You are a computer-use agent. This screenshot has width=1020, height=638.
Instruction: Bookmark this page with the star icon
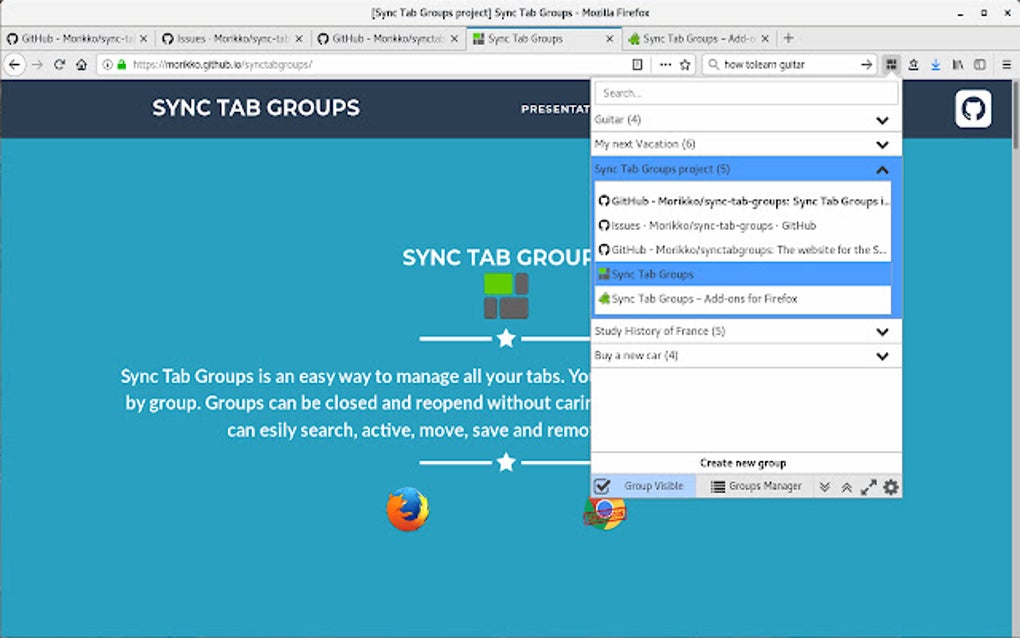point(685,64)
